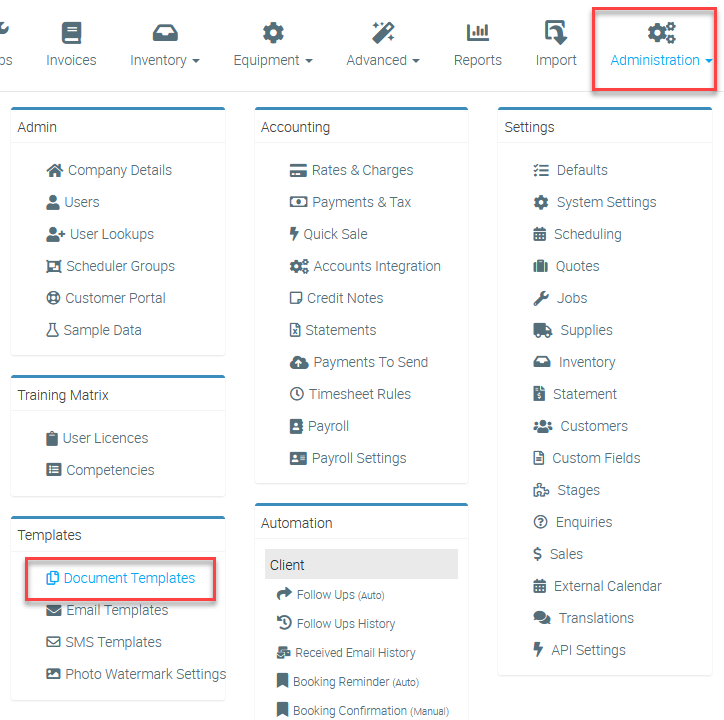Screen dimensions: 724x720
Task: Click the Customer Portal lifebuoy icon
Action: tap(54, 298)
